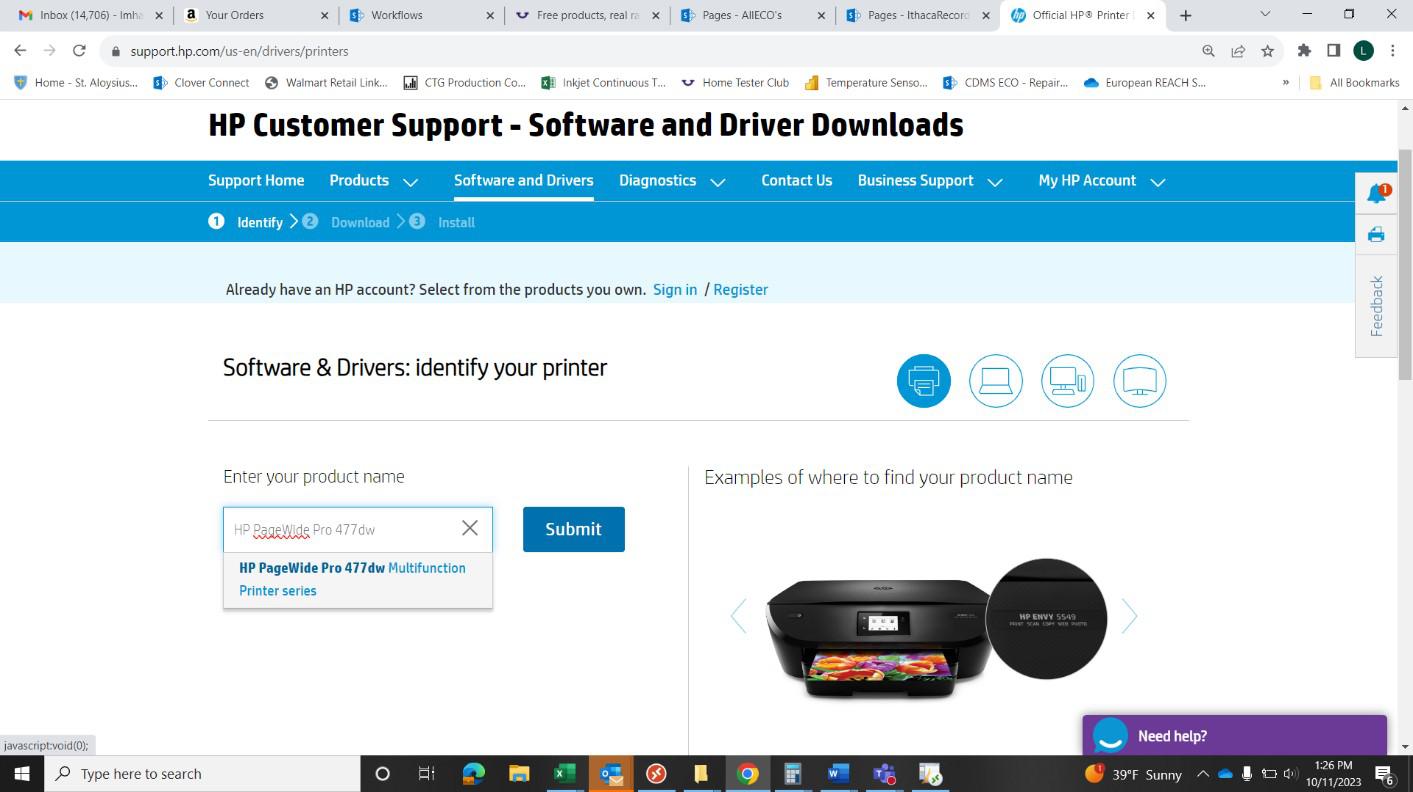Expand the Business Support menu chevron
This screenshot has height=792, width=1413.
coord(995,182)
